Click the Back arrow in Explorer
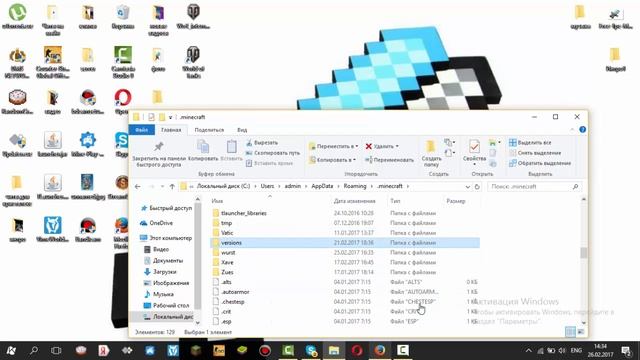 point(138,187)
